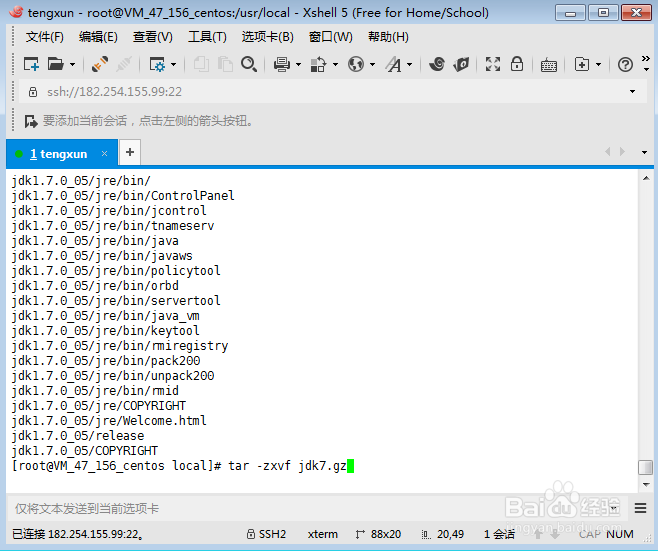The height and width of the screenshot is (551, 658).
Task: Expand the layout plus dropdown arrow
Action: 598,65
